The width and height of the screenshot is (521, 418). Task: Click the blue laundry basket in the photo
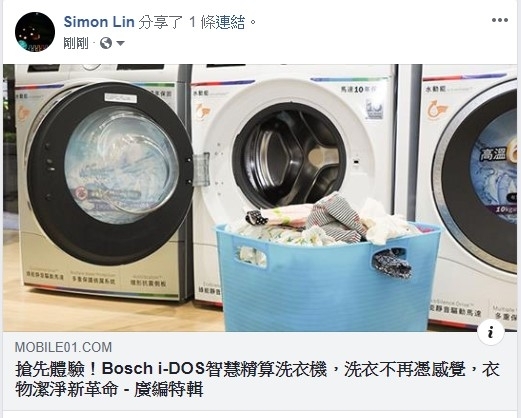click(327, 279)
